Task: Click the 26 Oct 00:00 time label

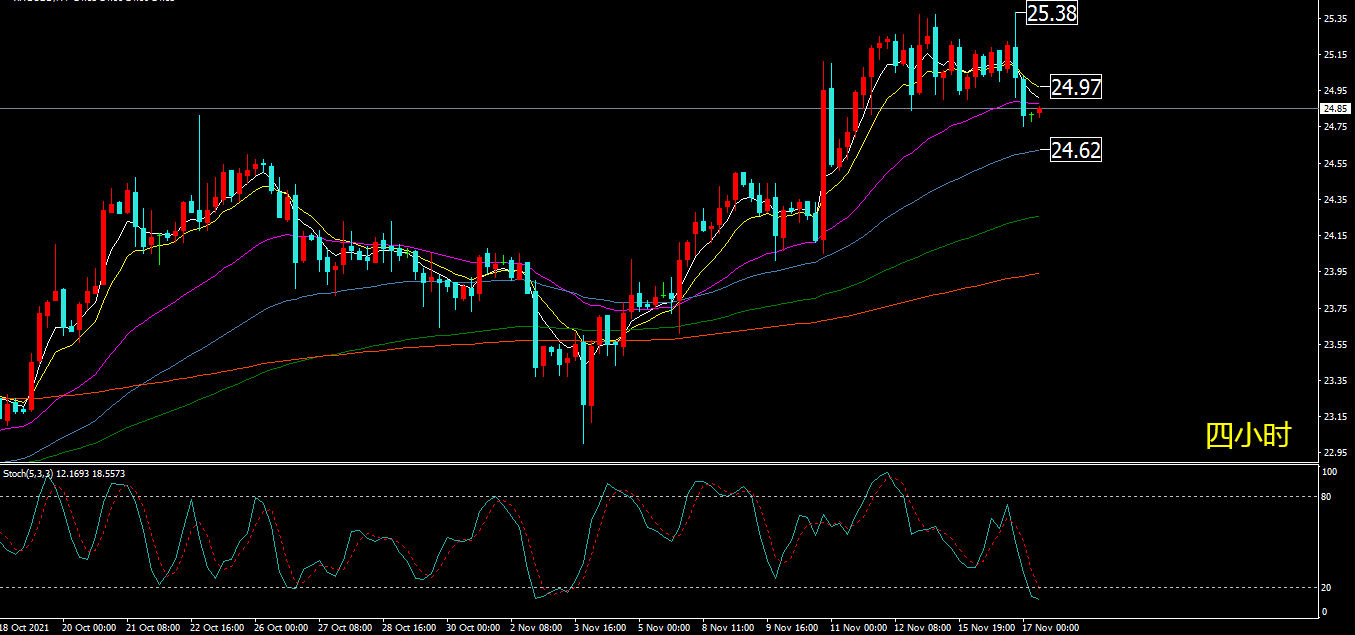Action: 281,627
